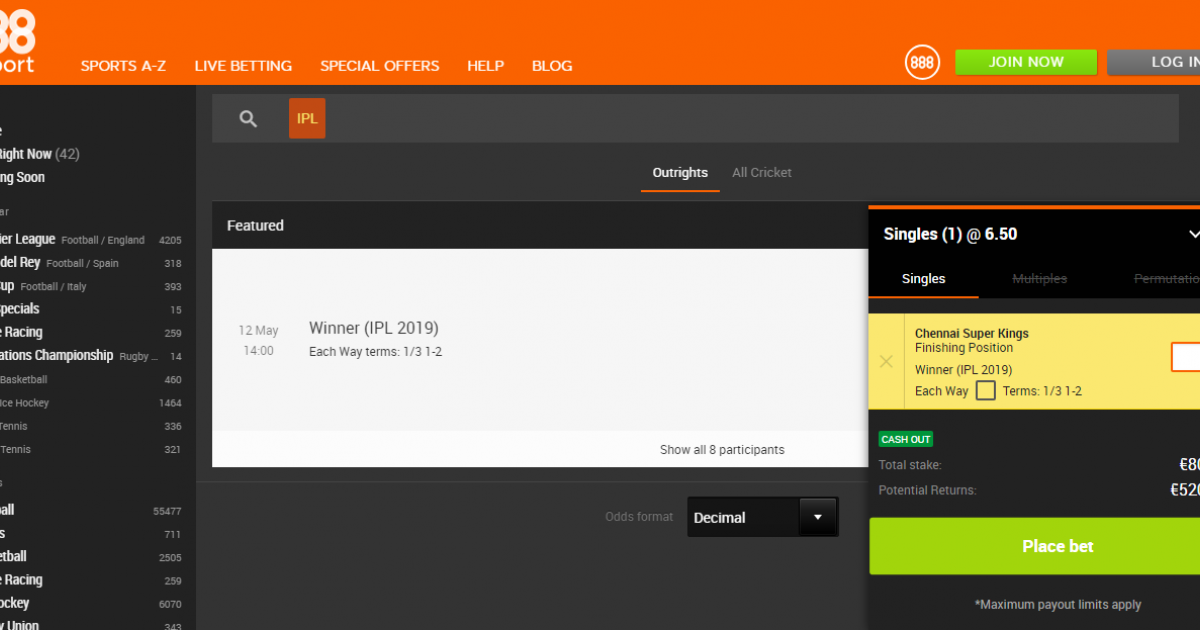Image resolution: width=1200 pixels, height=630 pixels.
Task: Click the 'Potential Returns:' label
Action: (927, 490)
